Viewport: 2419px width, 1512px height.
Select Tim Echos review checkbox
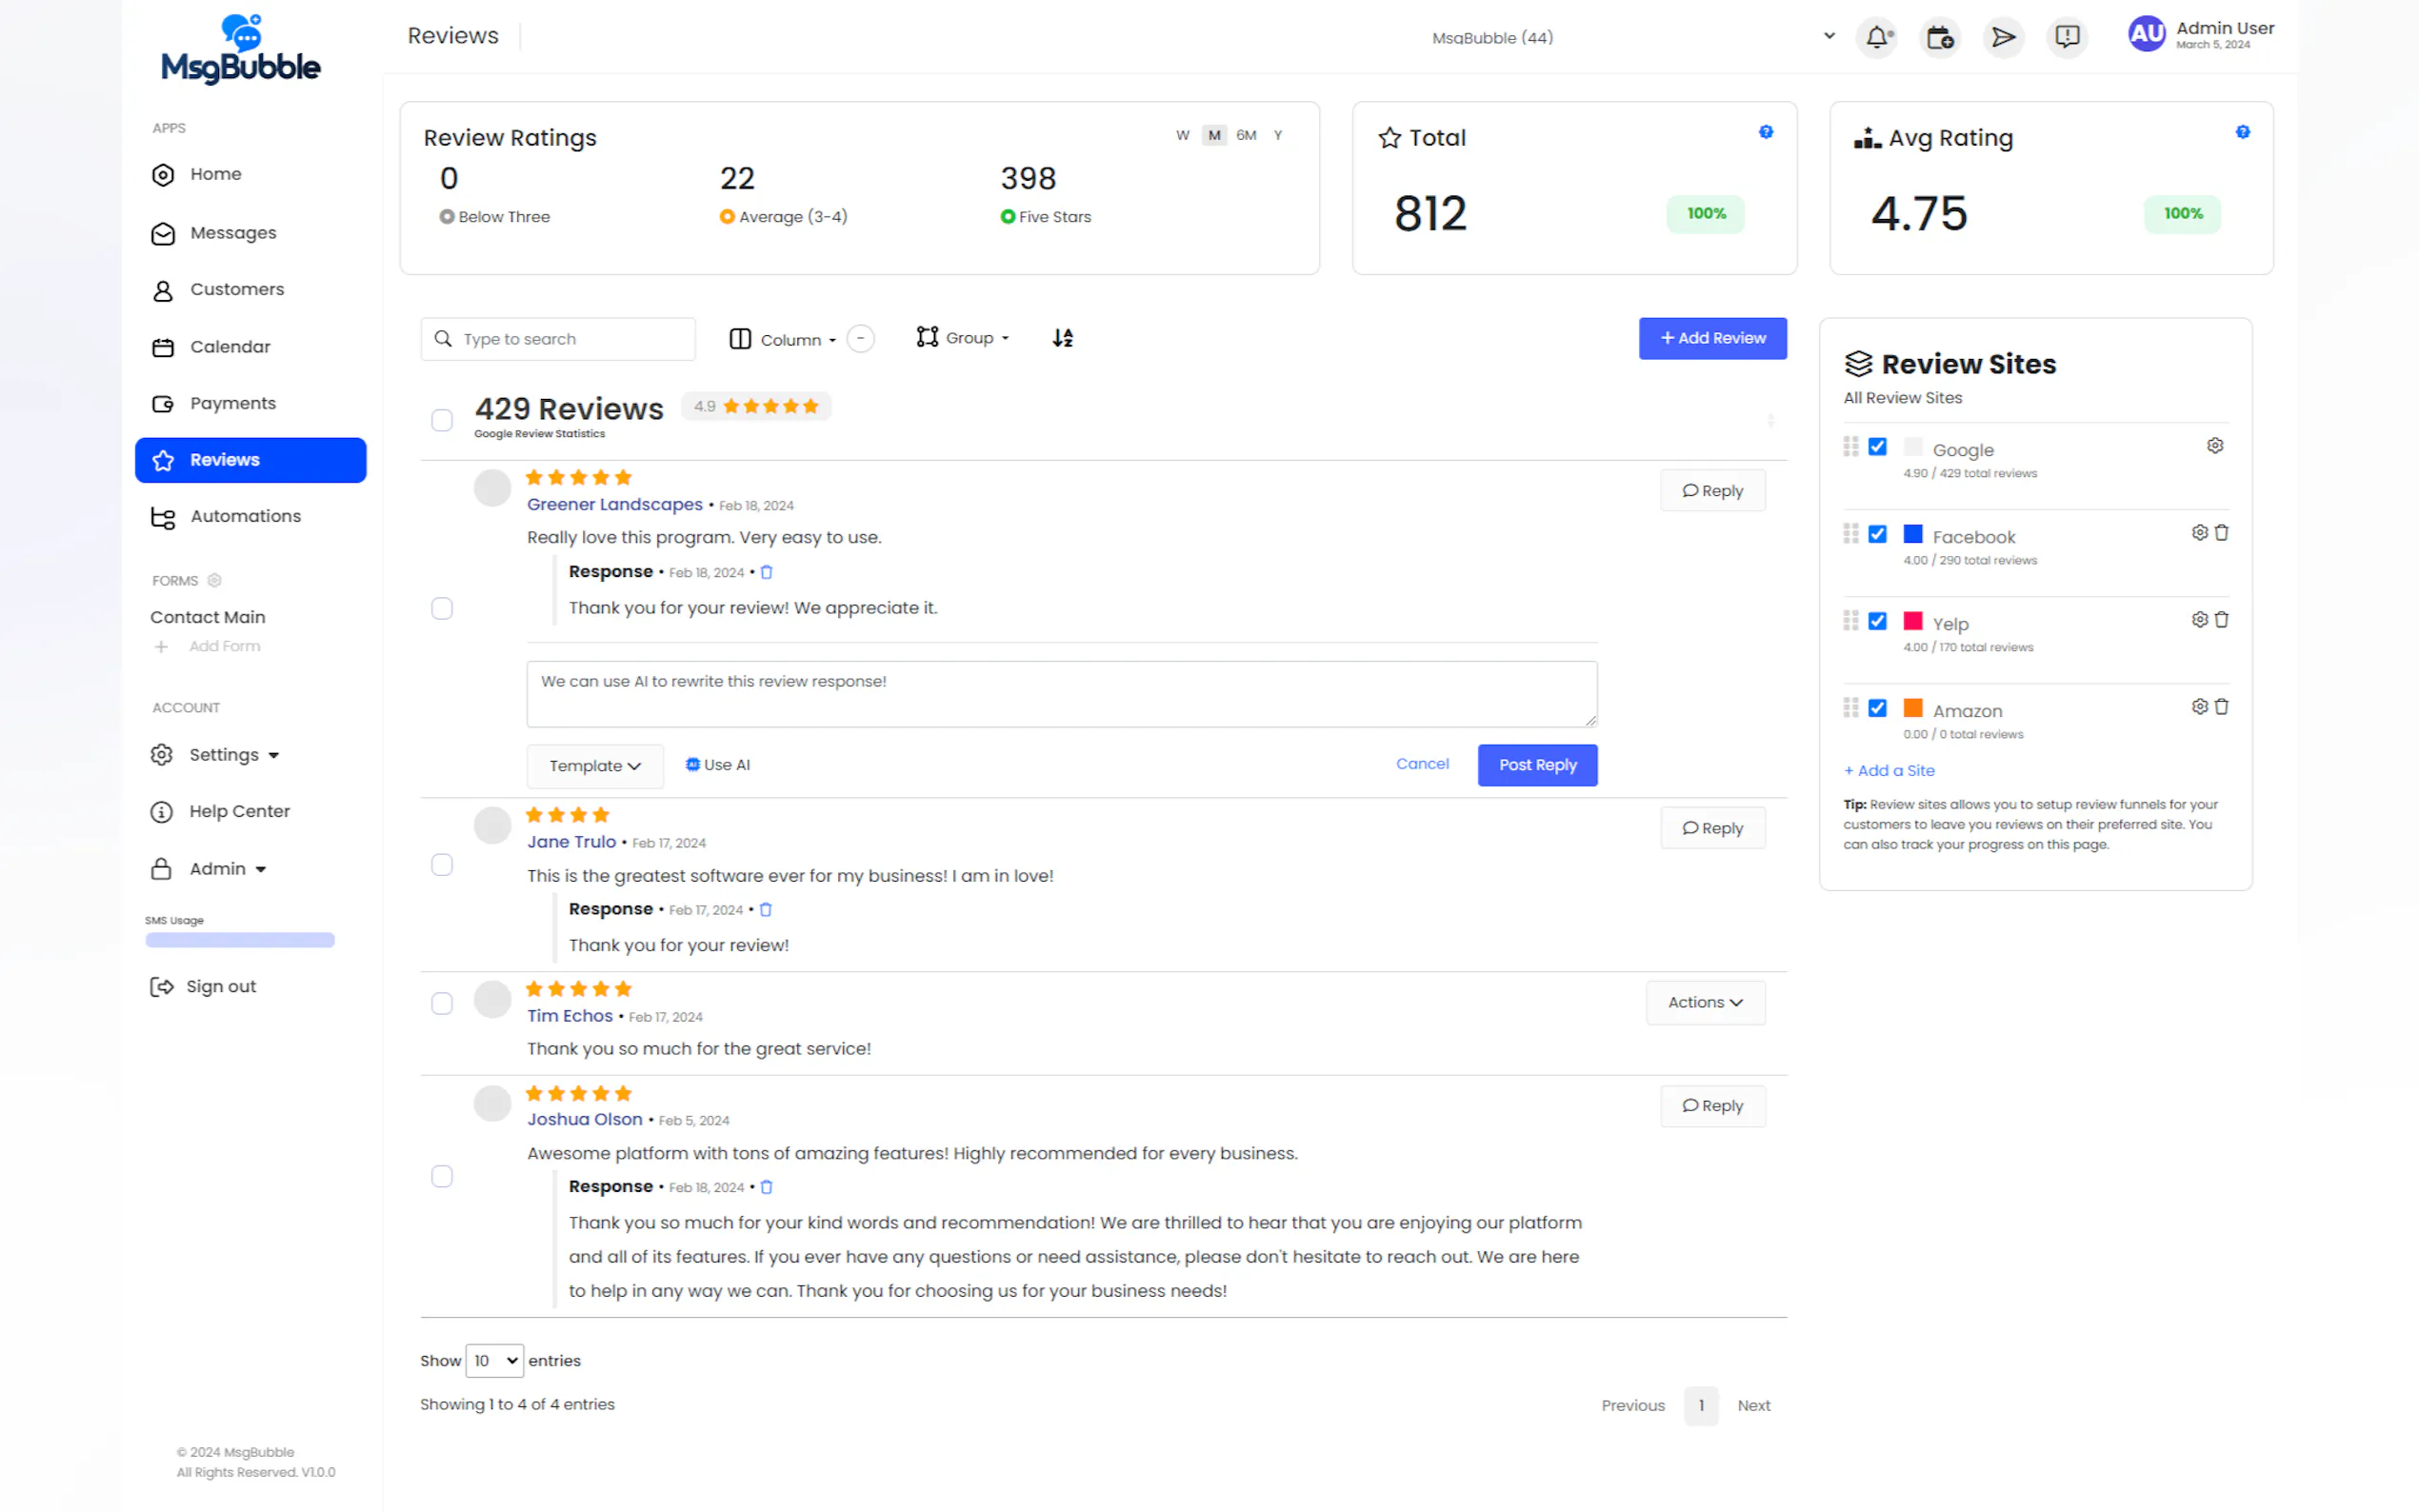point(441,1003)
